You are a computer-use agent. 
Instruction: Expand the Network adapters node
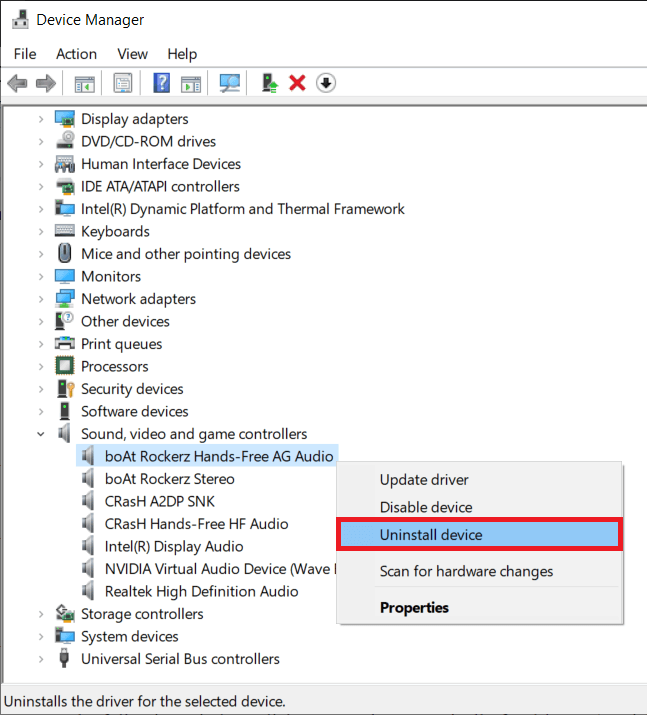(41, 299)
